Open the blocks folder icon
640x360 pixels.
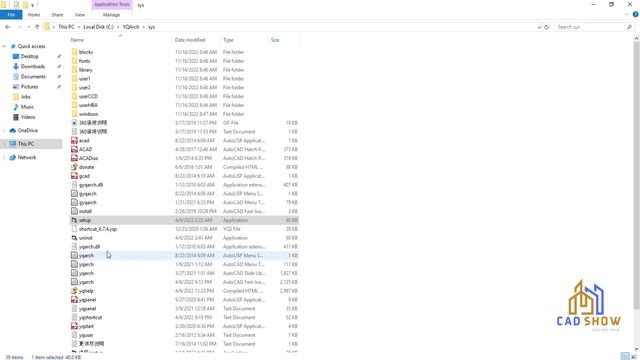pos(74,52)
